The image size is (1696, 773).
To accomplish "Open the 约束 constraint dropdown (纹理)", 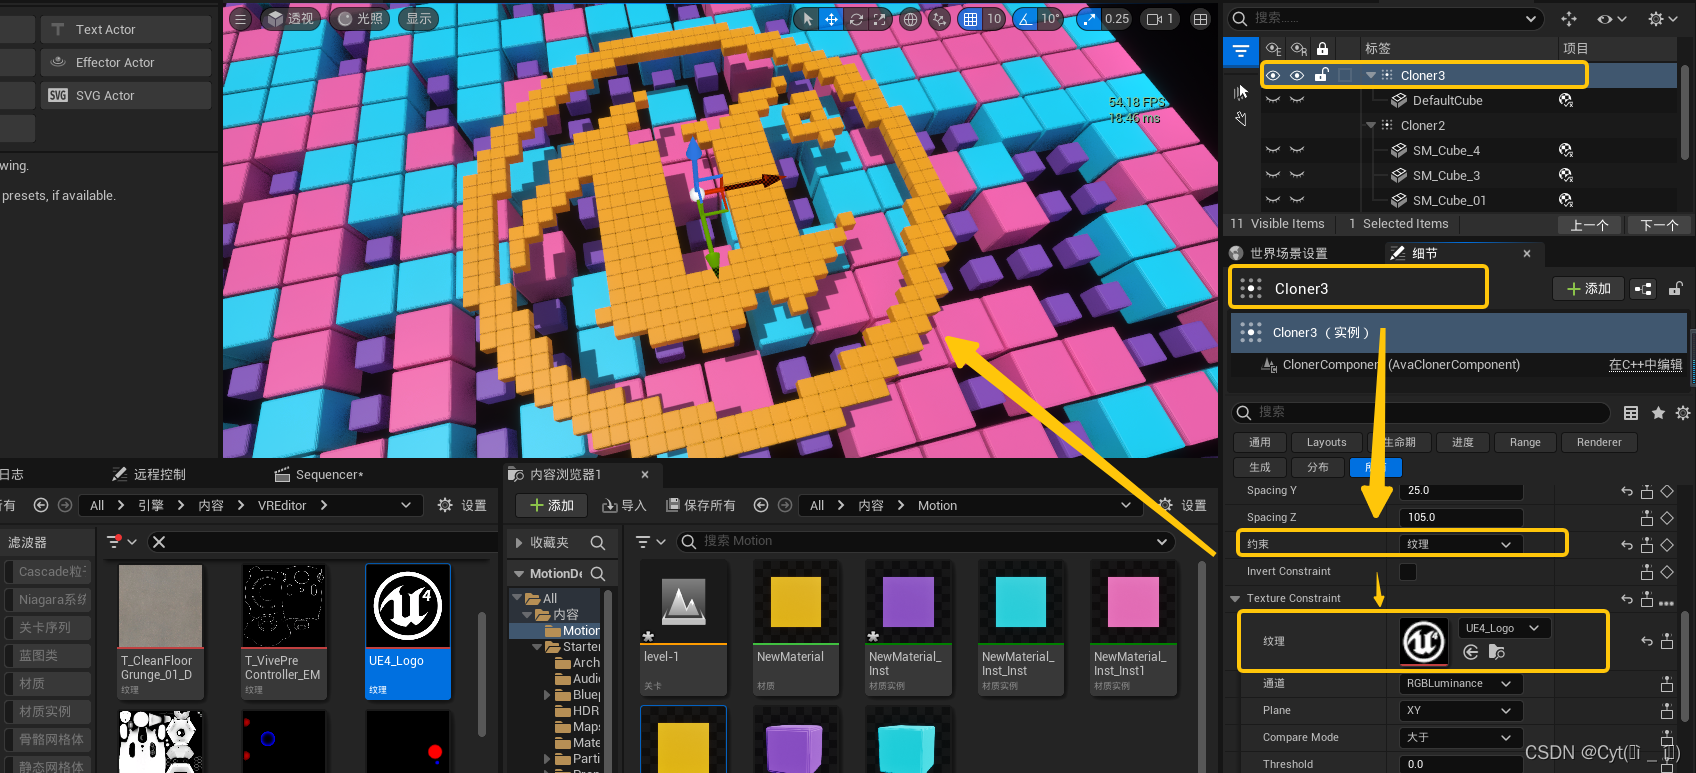I will tap(1461, 544).
